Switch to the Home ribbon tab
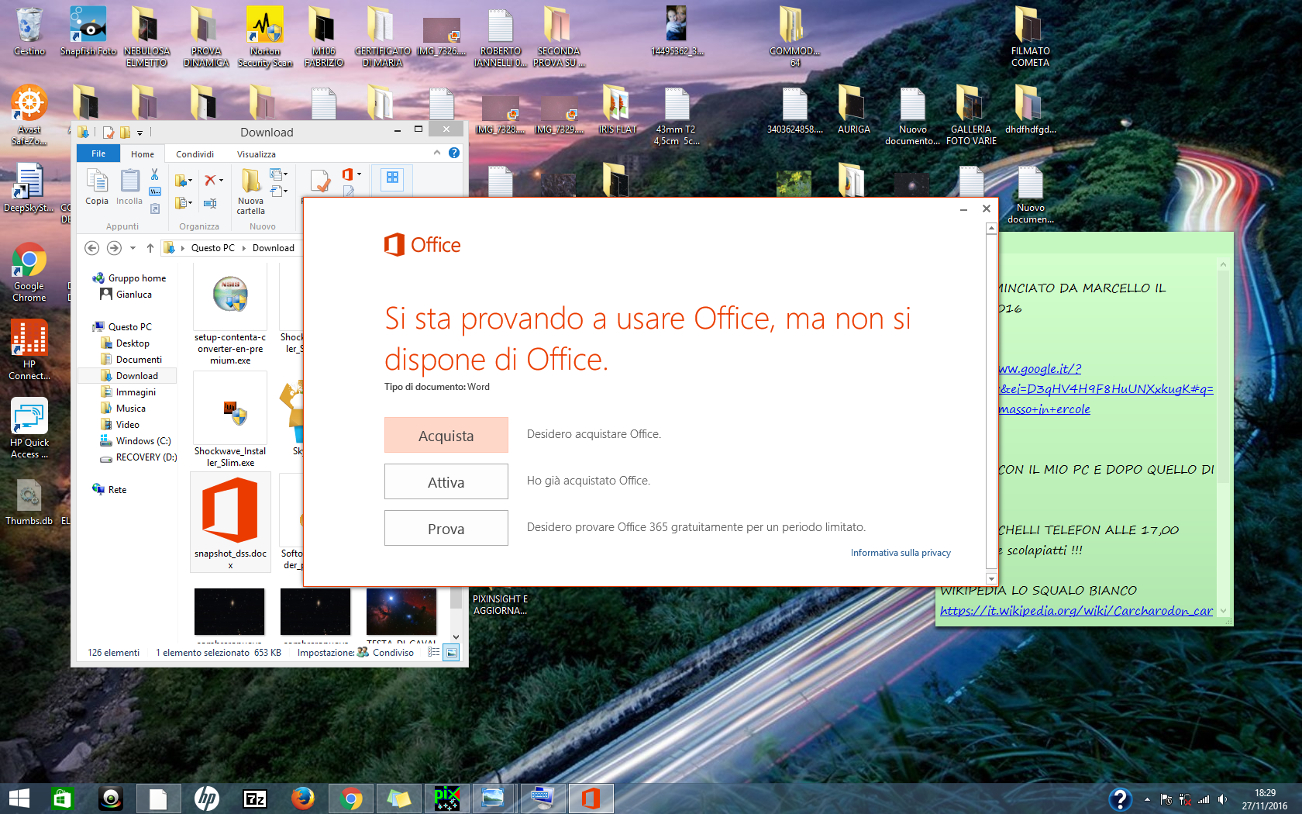 pyautogui.click(x=143, y=154)
